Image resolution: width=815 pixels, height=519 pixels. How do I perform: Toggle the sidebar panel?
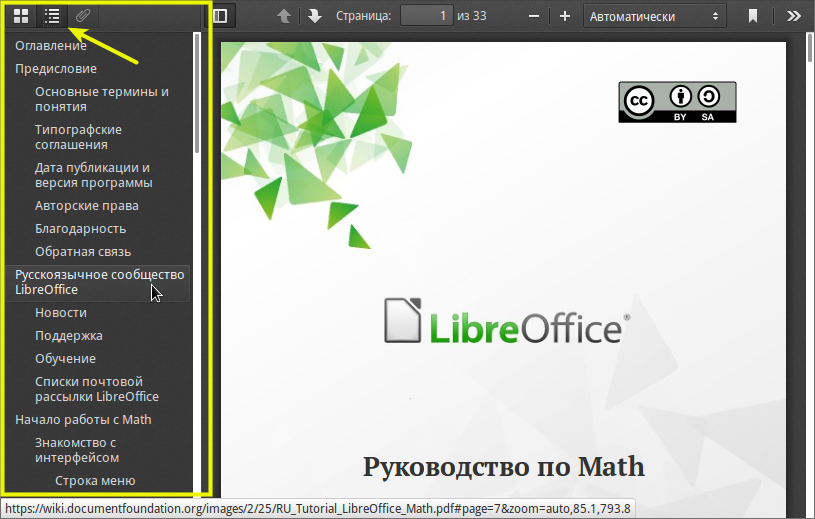[220, 16]
